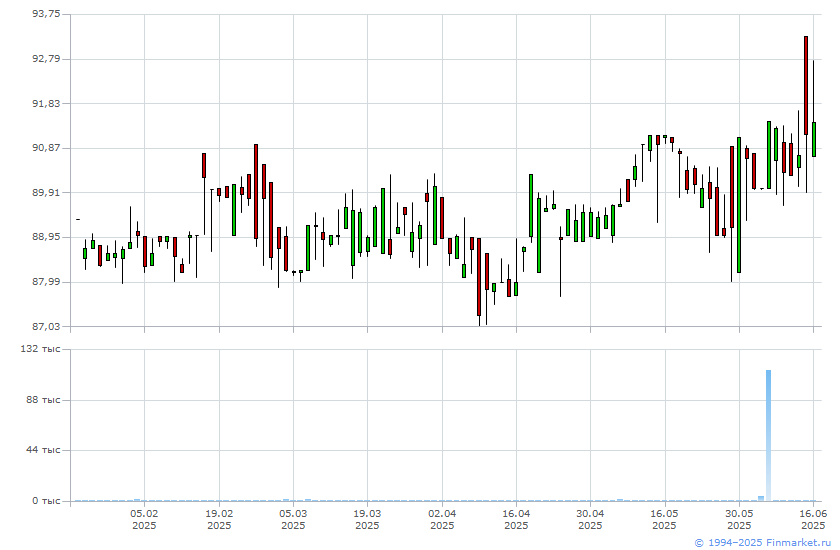Click the 16.04 2025 date label

pos(516,519)
